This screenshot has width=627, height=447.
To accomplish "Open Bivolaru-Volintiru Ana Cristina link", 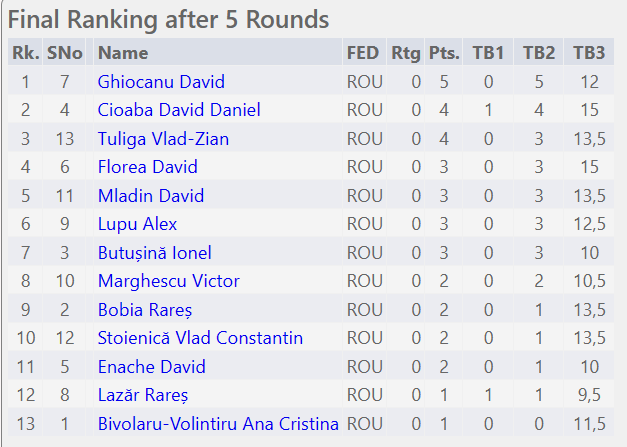I will pos(218,424).
